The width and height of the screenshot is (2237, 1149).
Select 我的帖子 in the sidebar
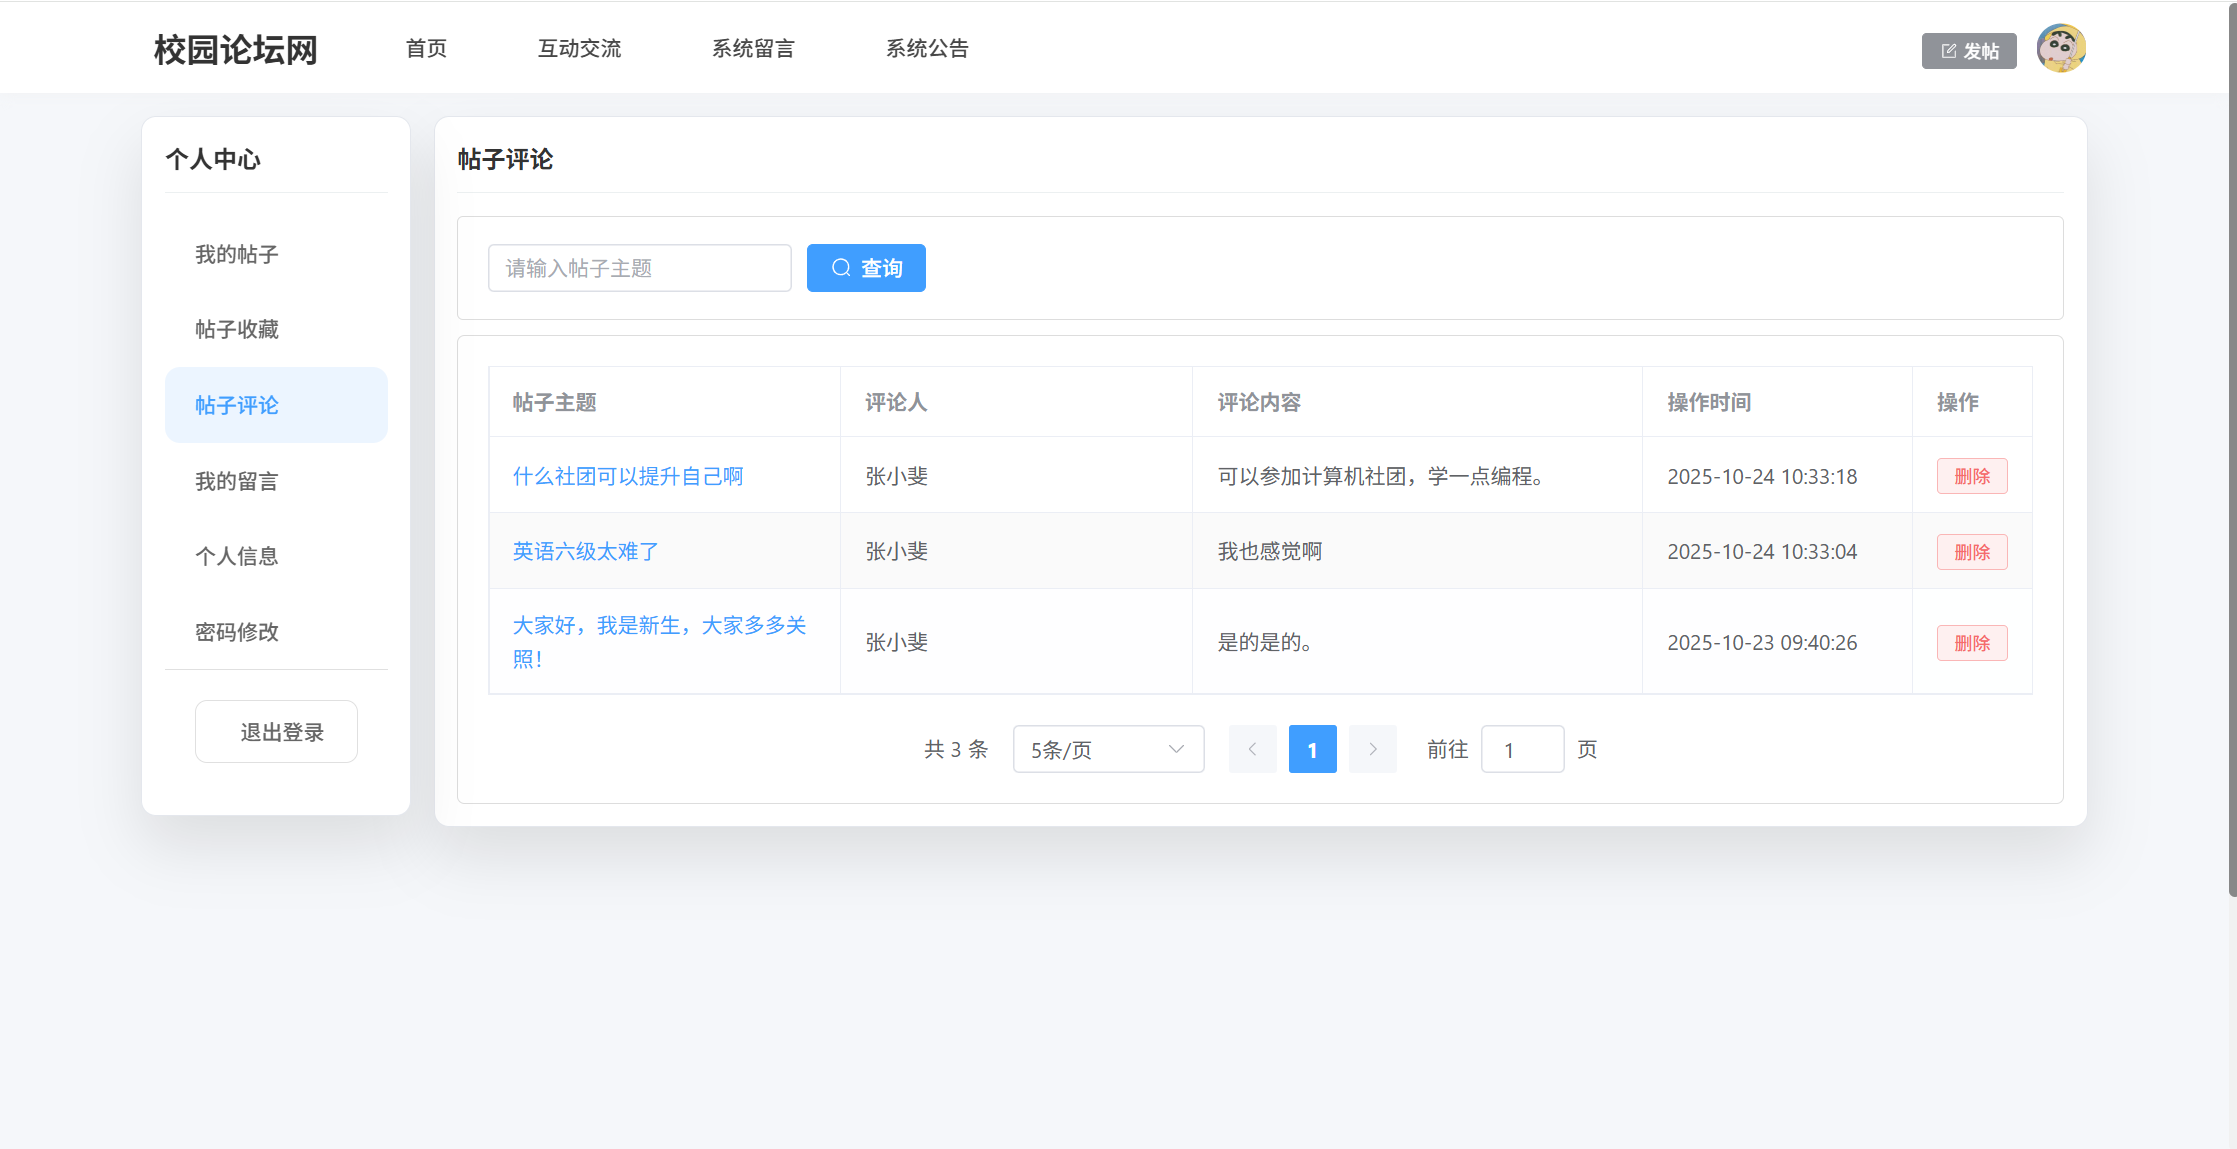click(237, 254)
